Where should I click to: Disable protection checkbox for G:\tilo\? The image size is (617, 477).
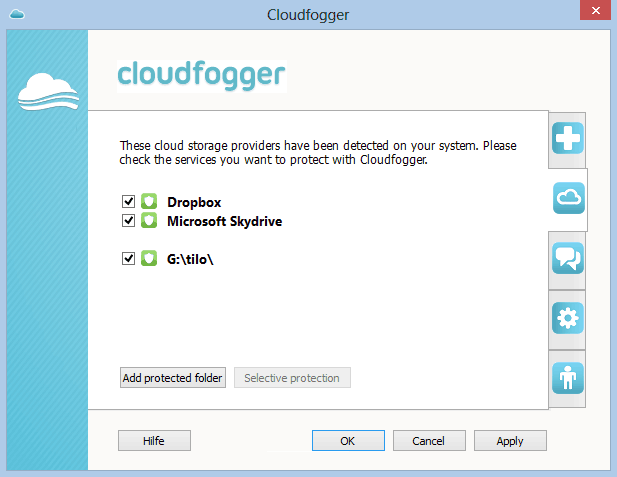pos(127,258)
